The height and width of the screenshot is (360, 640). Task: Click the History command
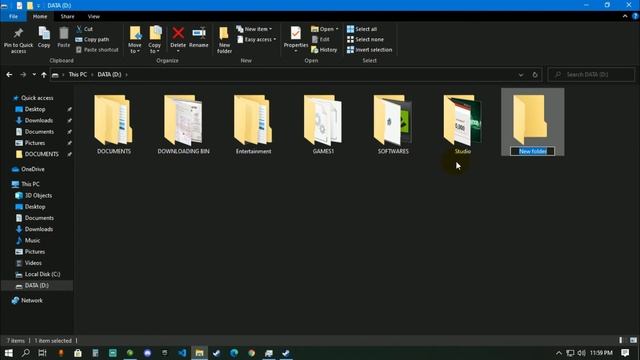(324, 50)
